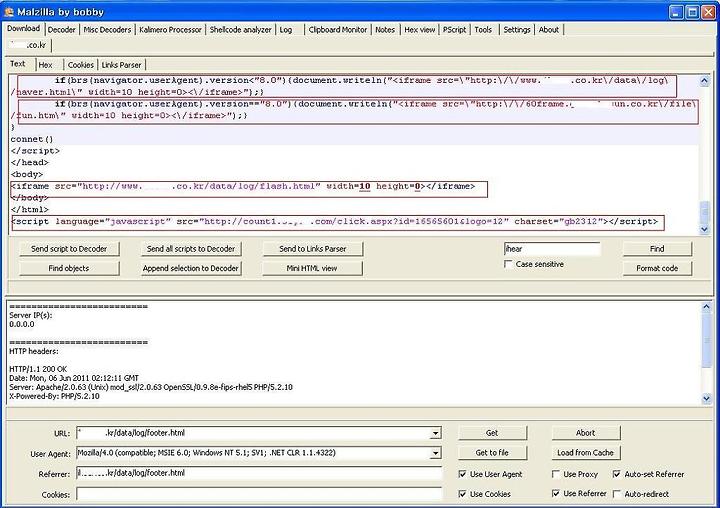The image size is (720, 508).
Task: Open the Notes tab
Action: tap(385, 30)
